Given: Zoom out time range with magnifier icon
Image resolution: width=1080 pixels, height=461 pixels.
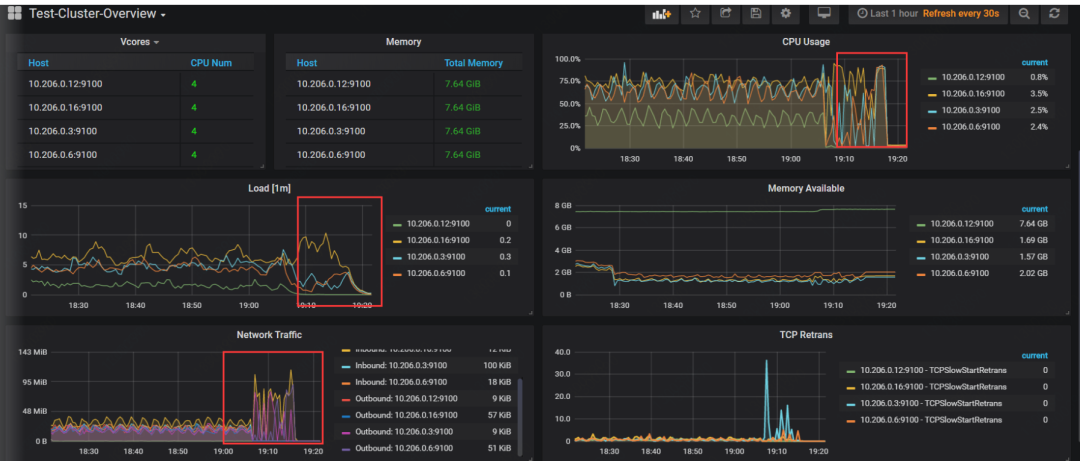Looking at the screenshot, I should pos(1024,14).
